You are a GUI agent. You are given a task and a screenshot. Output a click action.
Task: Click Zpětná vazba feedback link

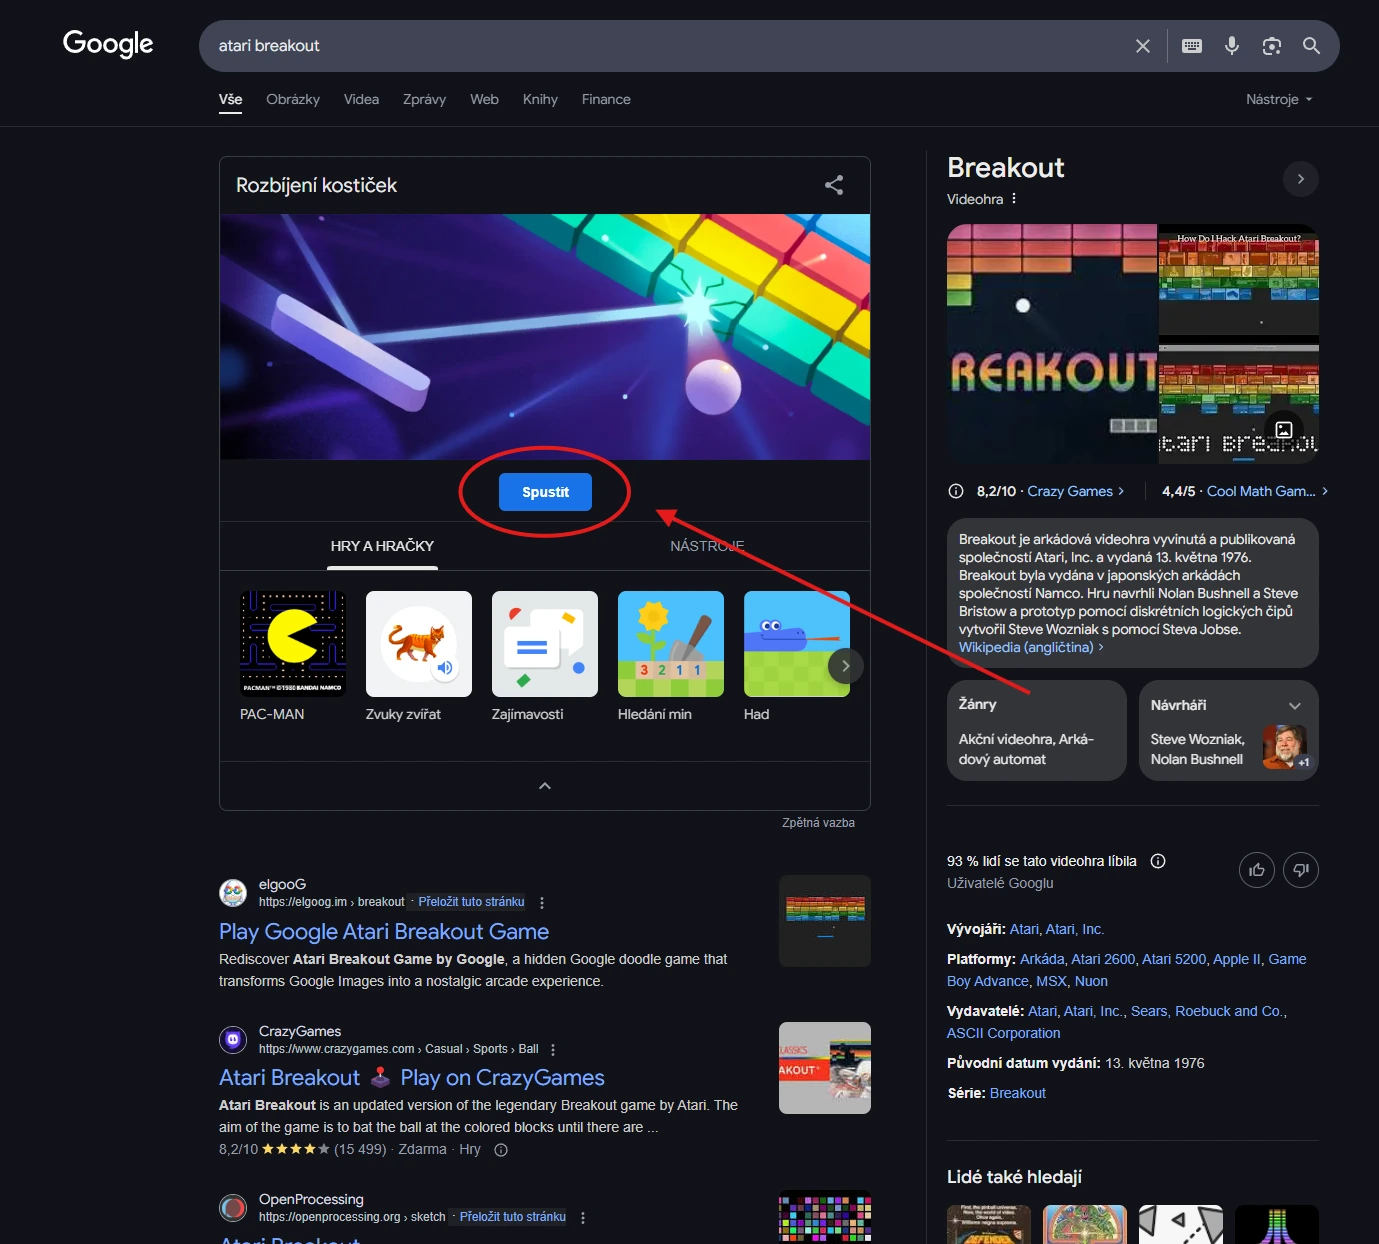(818, 823)
